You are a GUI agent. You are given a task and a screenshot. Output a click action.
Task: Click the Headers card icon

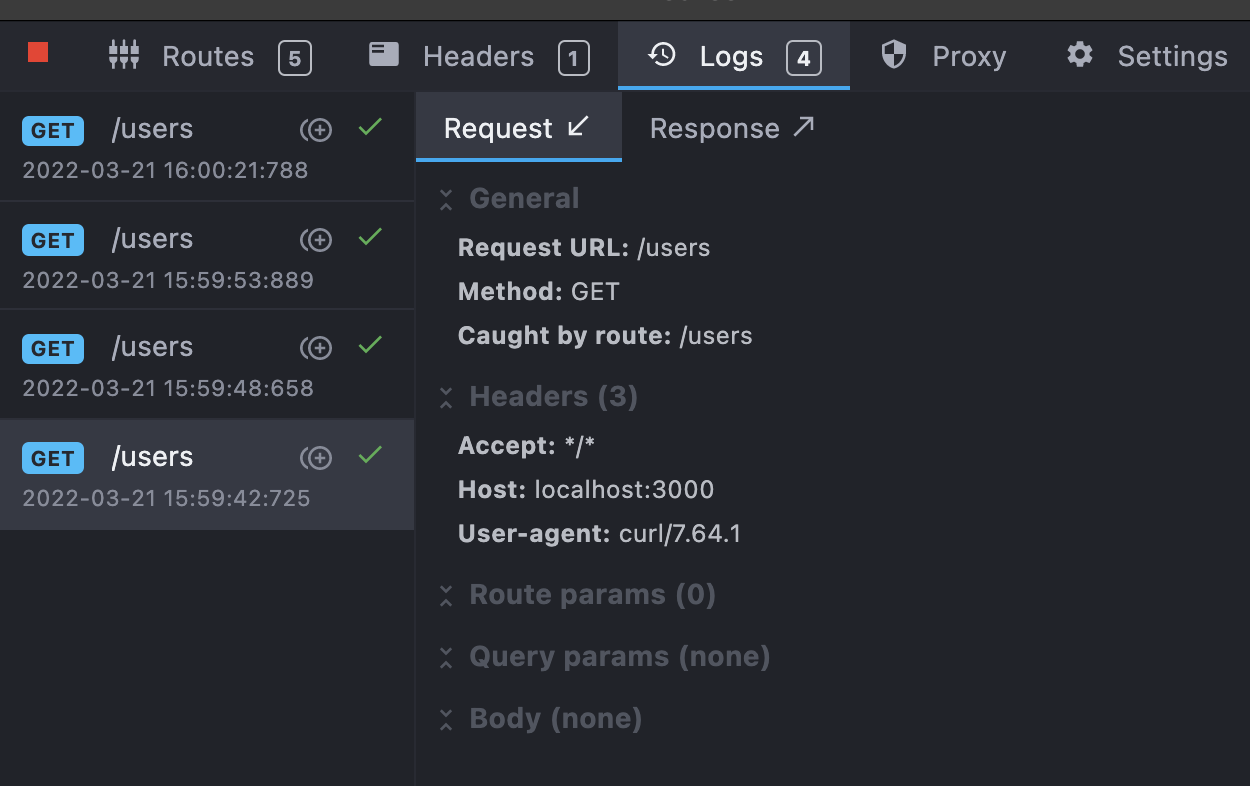pyautogui.click(x=384, y=54)
